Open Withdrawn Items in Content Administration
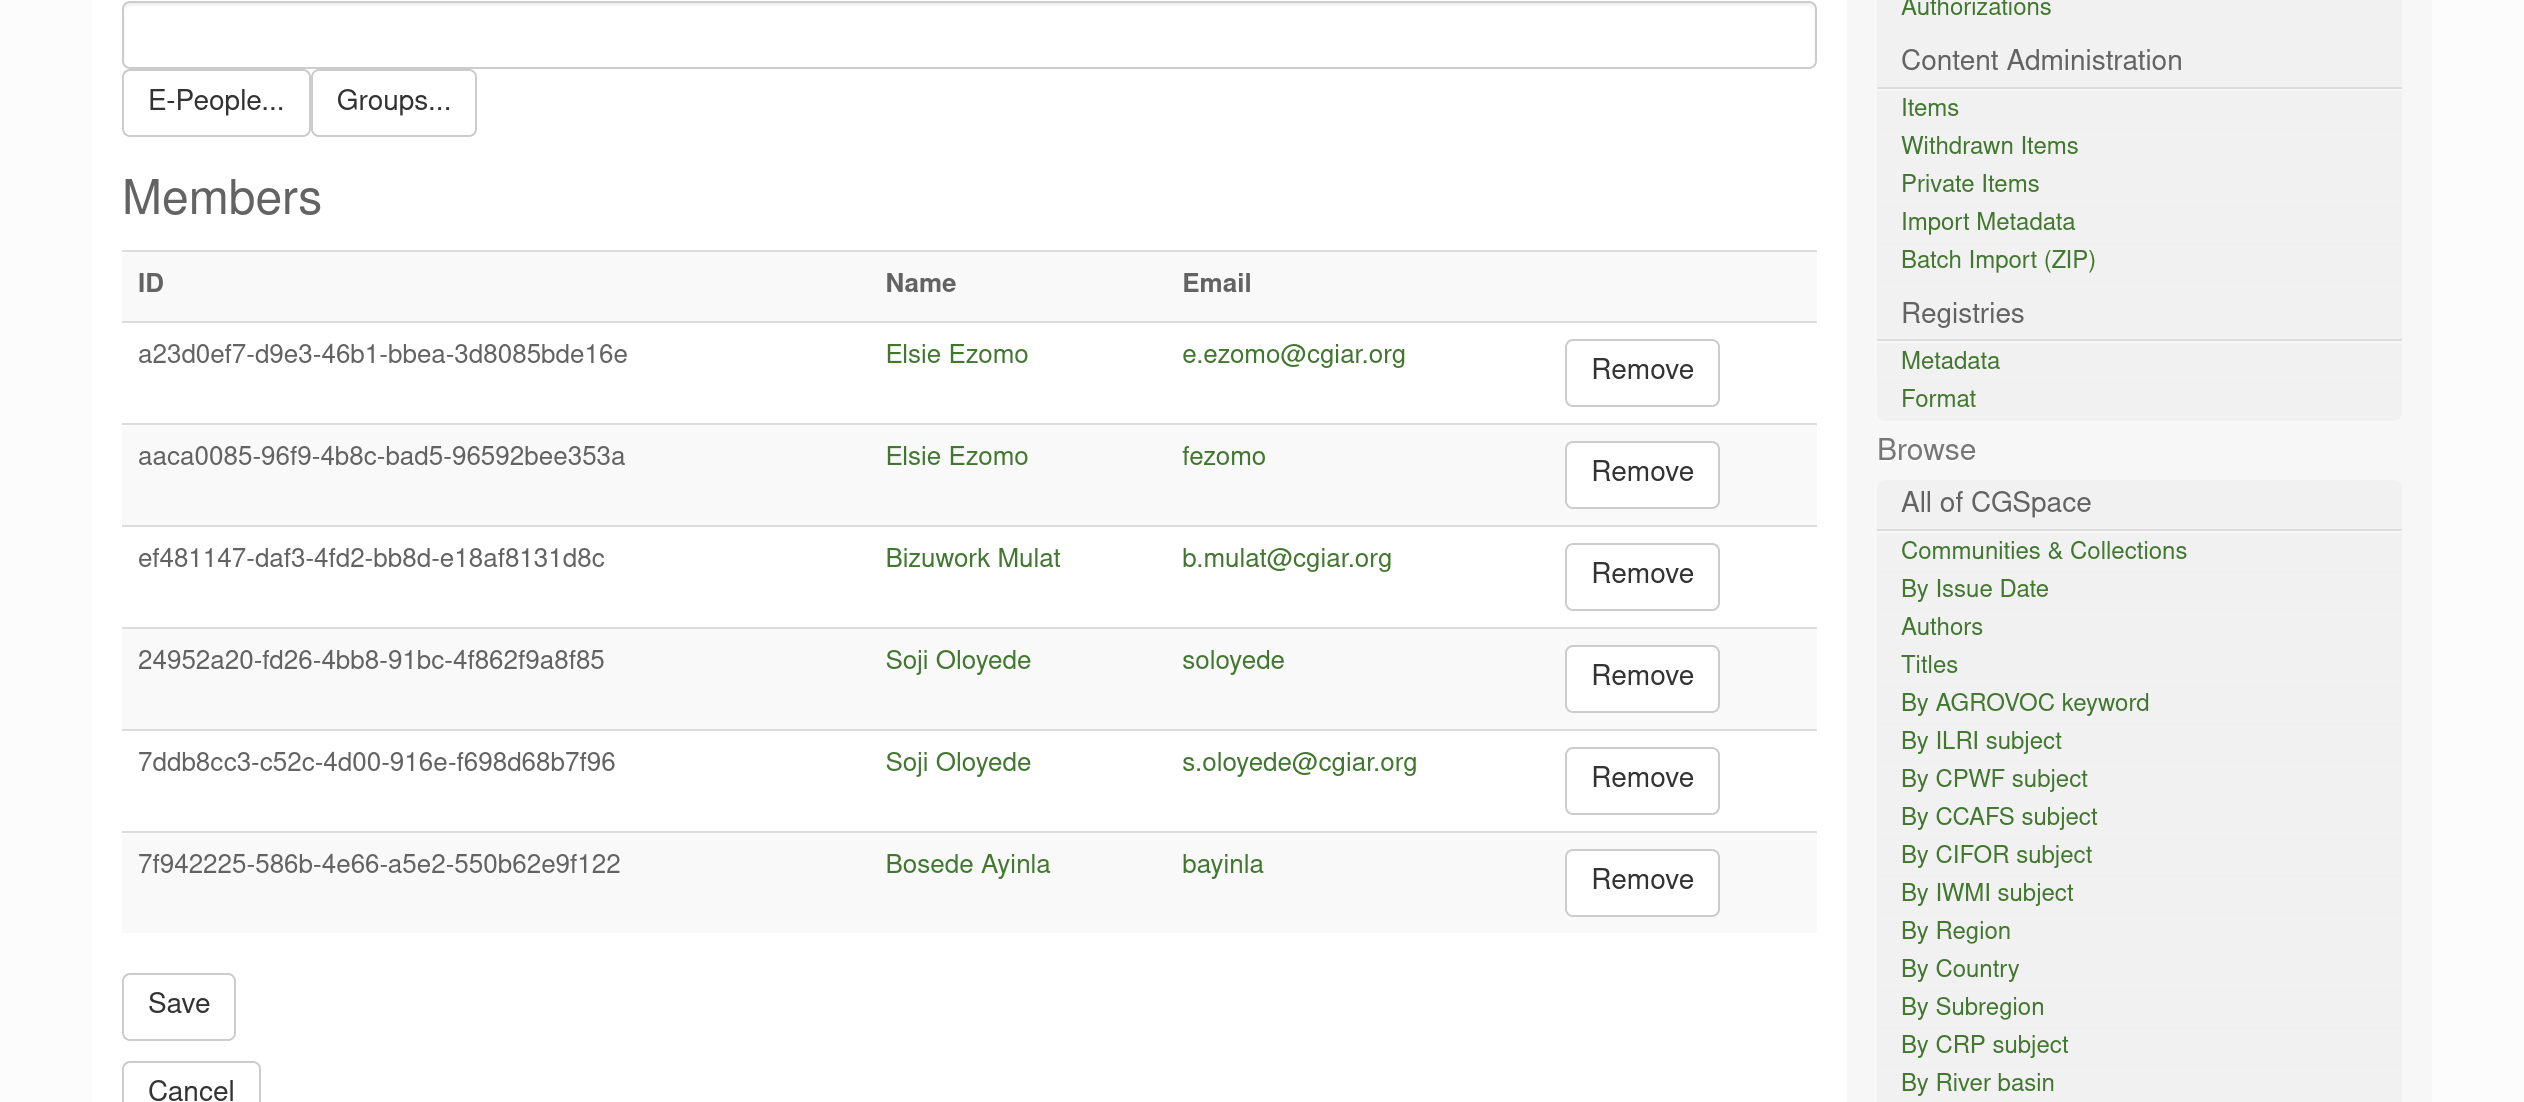Image resolution: width=2524 pixels, height=1102 pixels. 1989,145
